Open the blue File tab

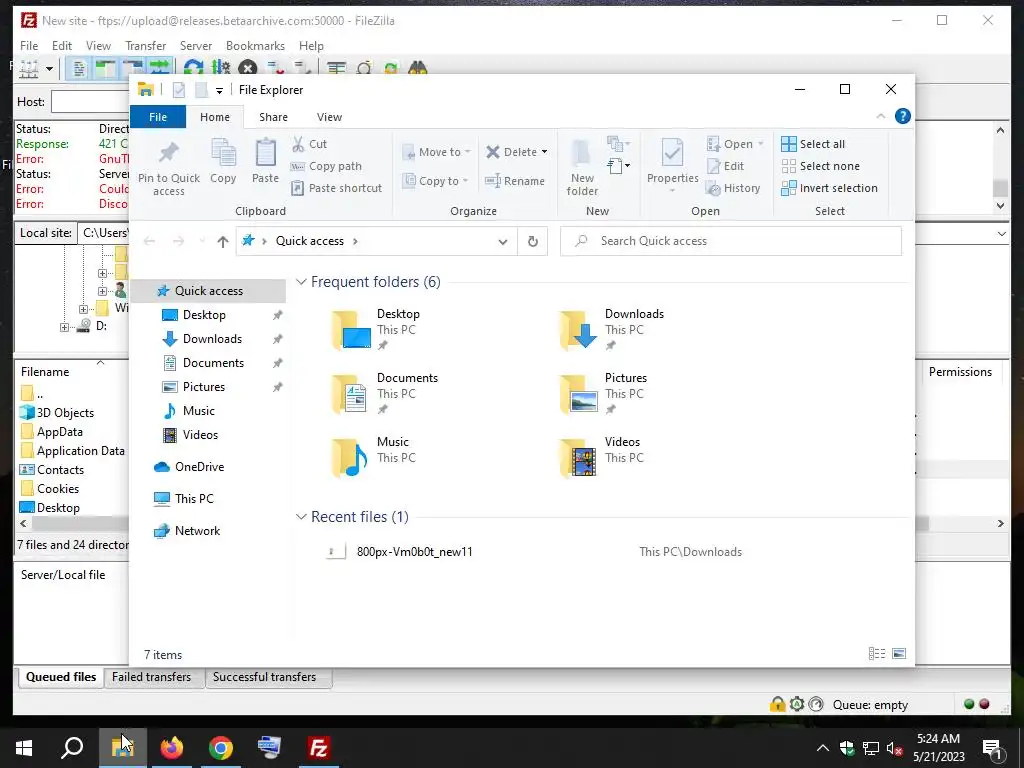[x=158, y=117]
